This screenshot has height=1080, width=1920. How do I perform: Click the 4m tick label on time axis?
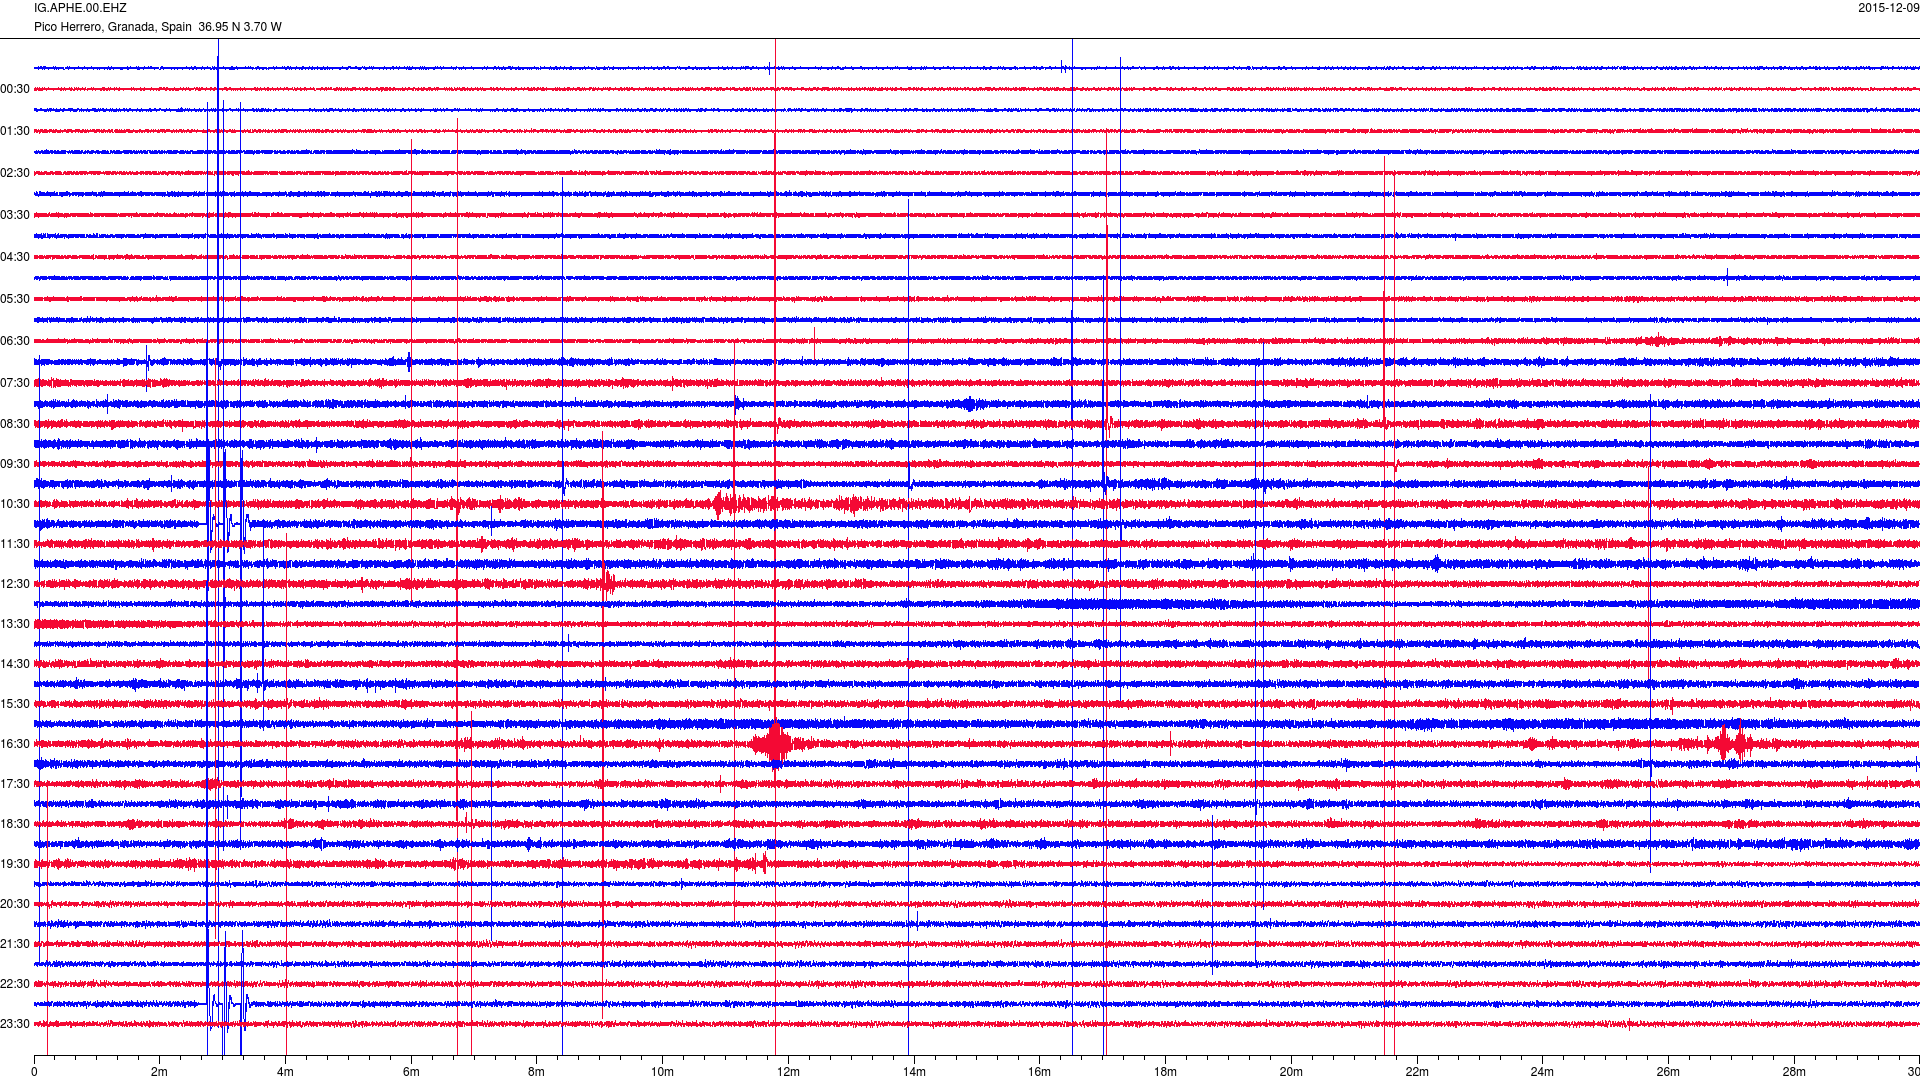[x=285, y=1072]
